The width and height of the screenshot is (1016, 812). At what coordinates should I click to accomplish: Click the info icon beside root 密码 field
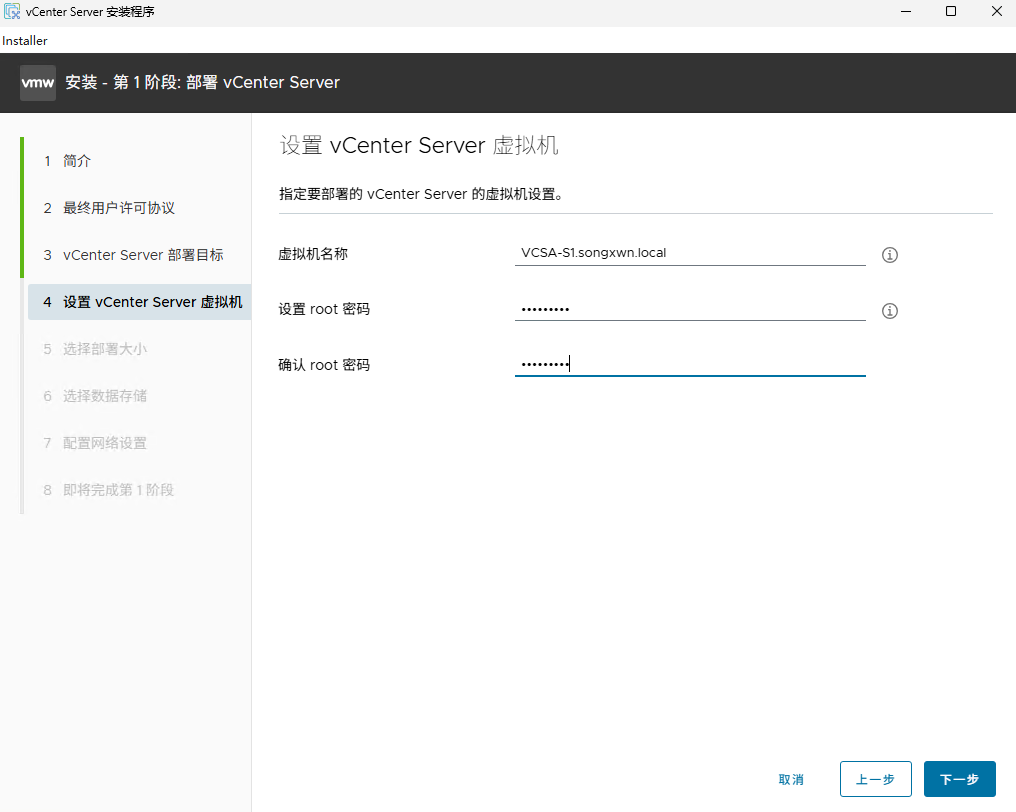point(889,311)
